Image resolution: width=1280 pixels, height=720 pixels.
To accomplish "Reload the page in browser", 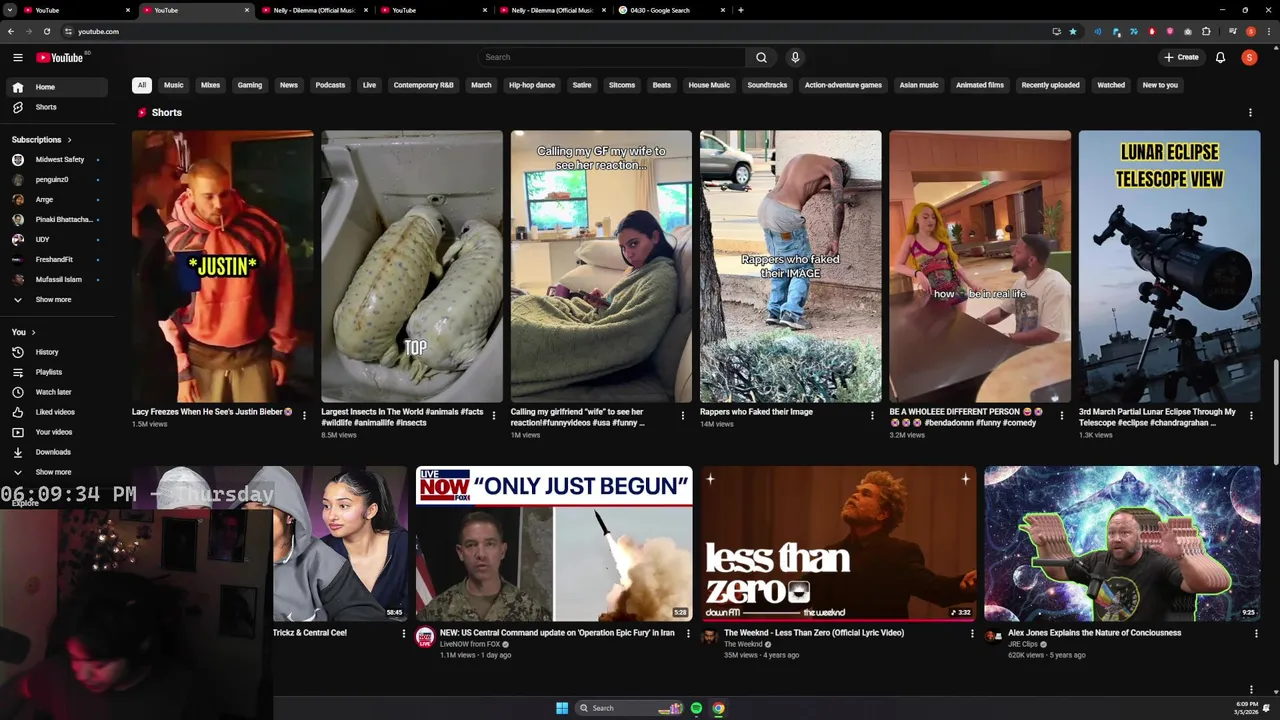I will tap(46, 31).
